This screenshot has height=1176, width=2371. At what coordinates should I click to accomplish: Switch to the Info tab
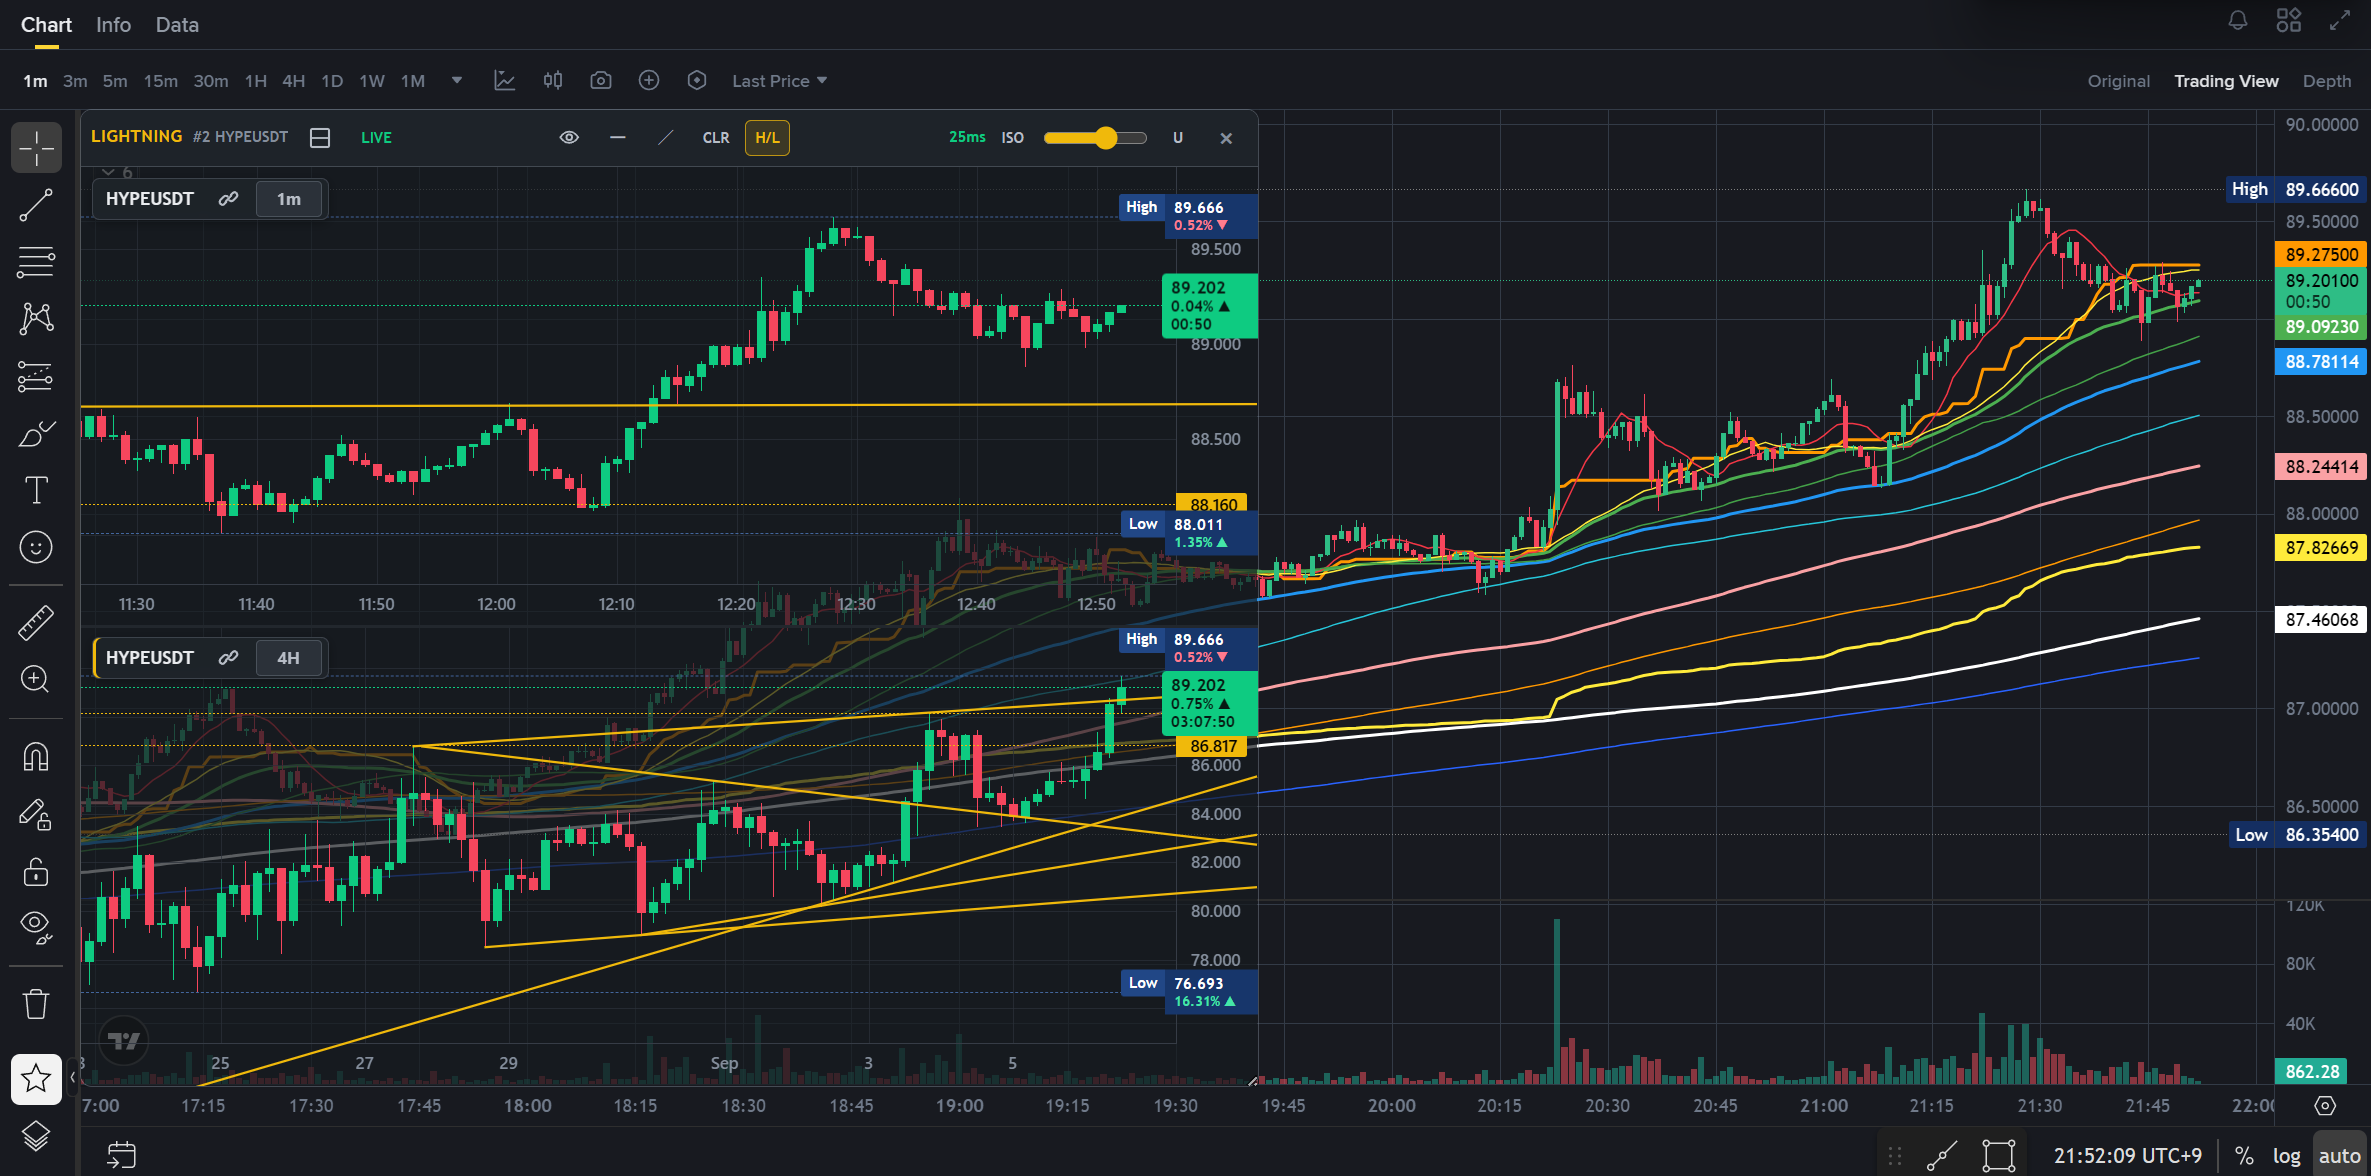[113, 25]
